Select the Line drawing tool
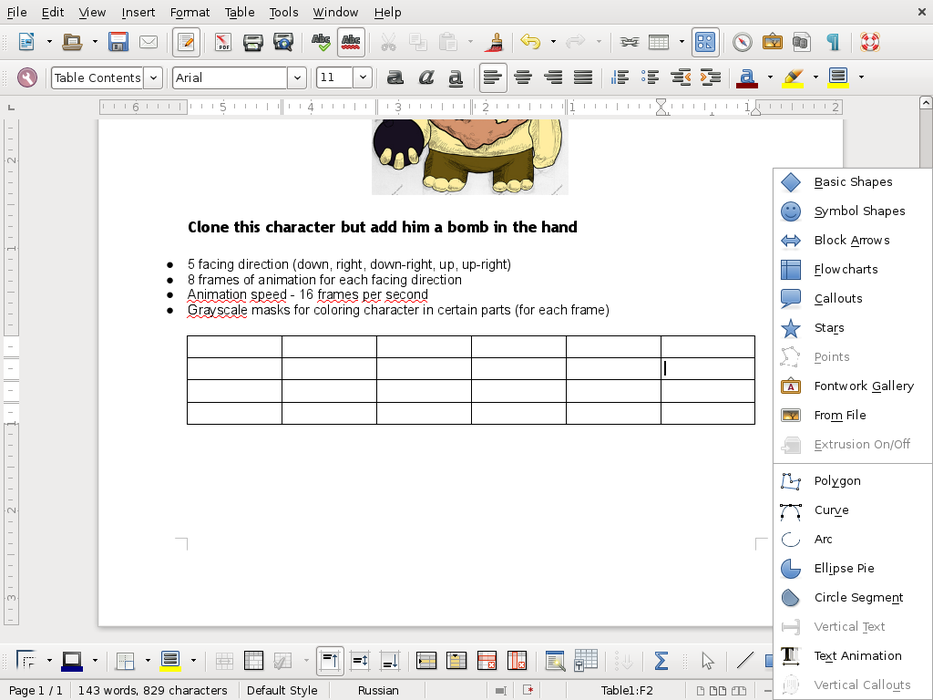This screenshot has height=700, width=933. pos(744,661)
